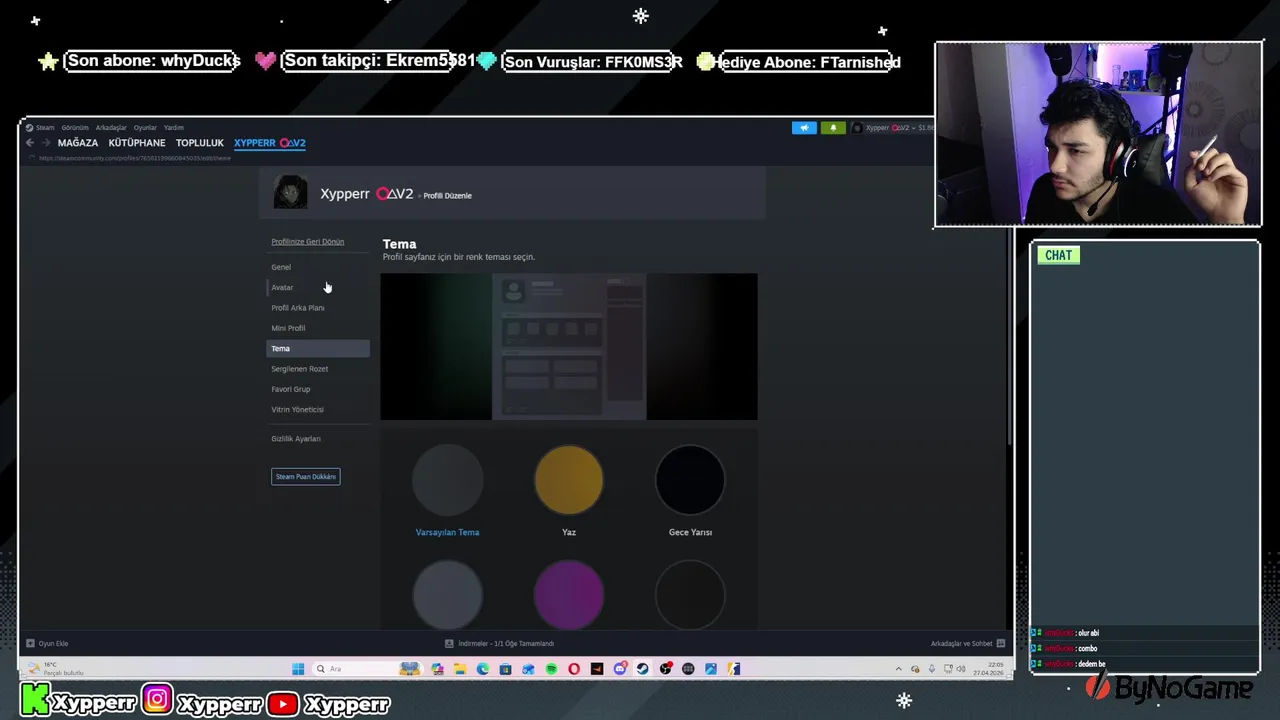Open the Xypperr account dropdown at top right
Viewport: 1280px width, 720px height.
point(892,128)
